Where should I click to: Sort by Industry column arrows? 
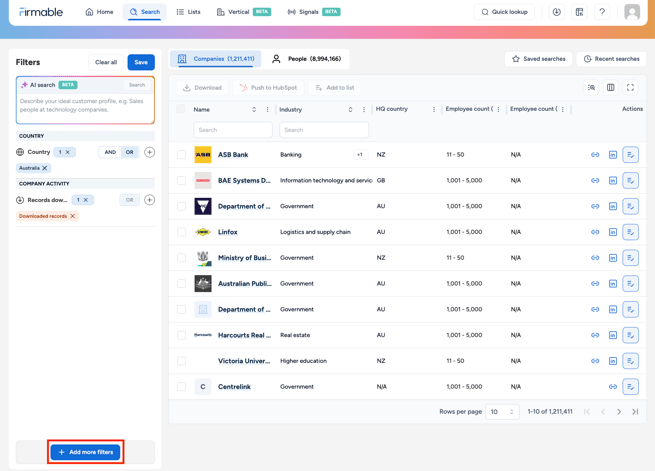coord(350,109)
